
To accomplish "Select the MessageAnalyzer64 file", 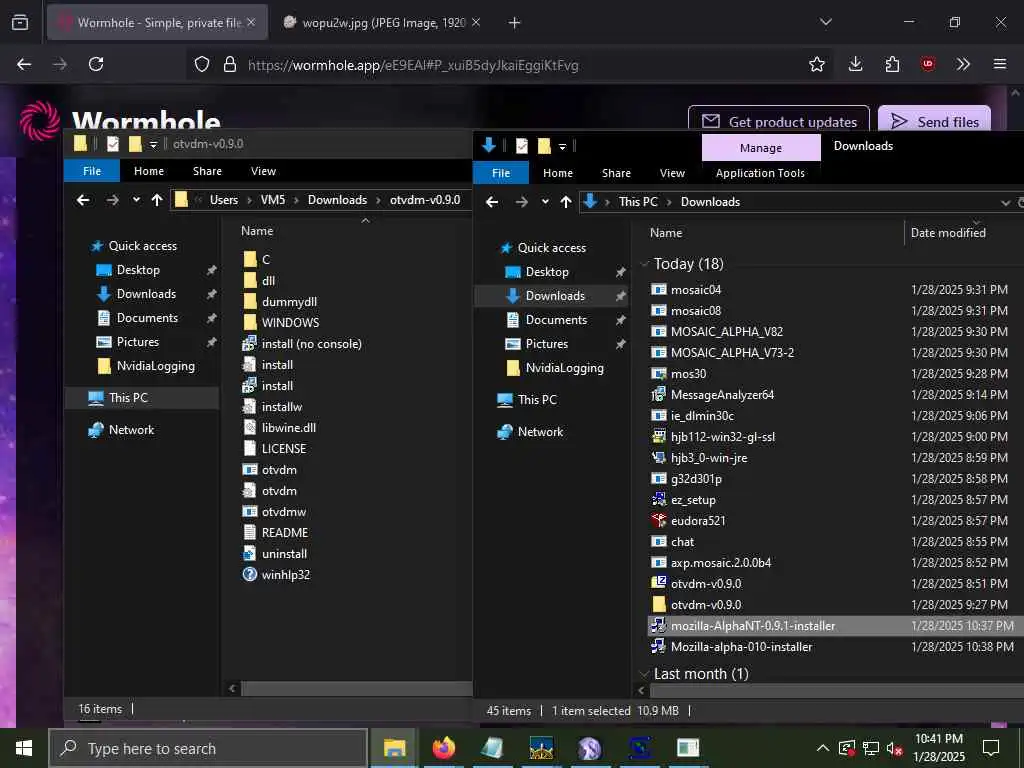I will pyautogui.click(x=722, y=394).
